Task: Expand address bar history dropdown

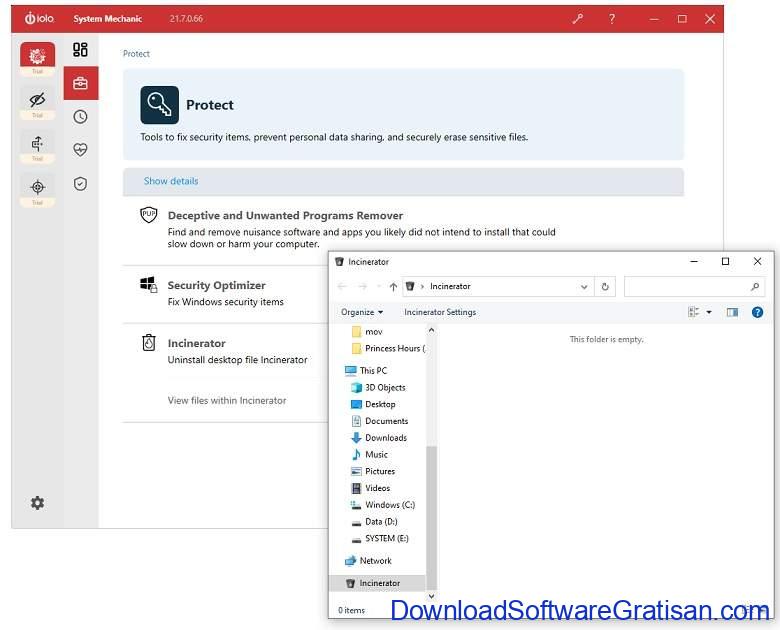Action: pos(584,287)
